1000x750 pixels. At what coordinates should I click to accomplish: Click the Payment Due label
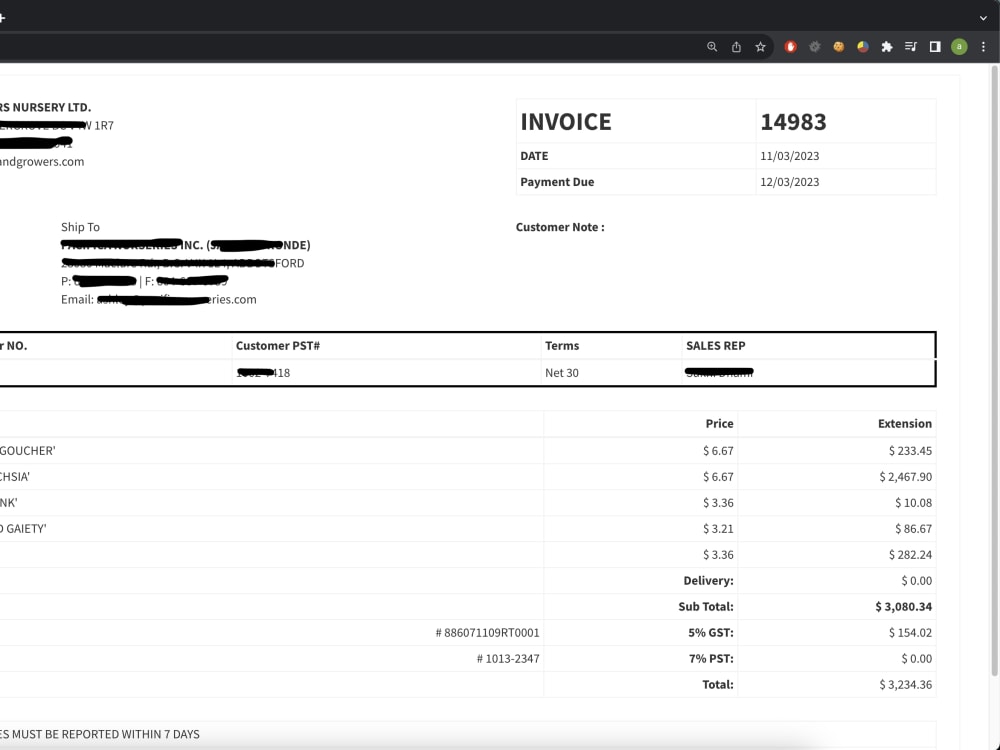tap(557, 182)
